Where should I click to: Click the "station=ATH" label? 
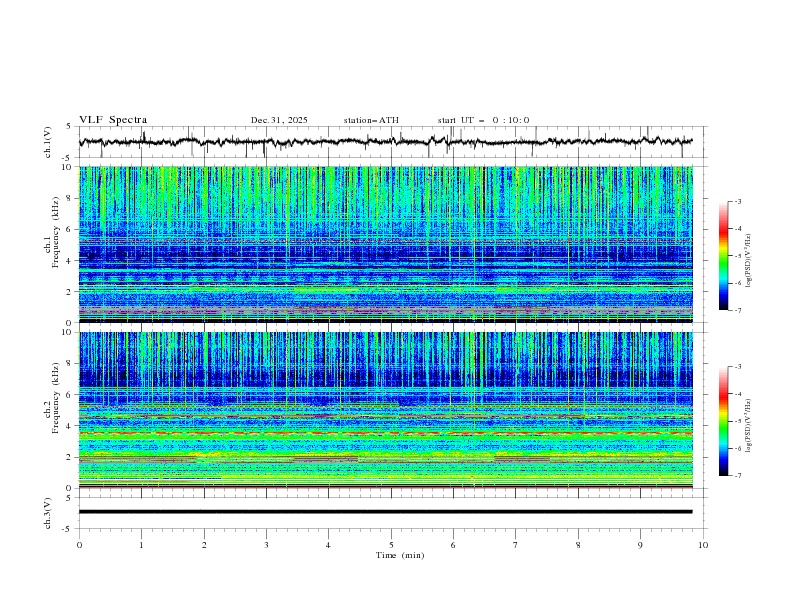(x=371, y=120)
